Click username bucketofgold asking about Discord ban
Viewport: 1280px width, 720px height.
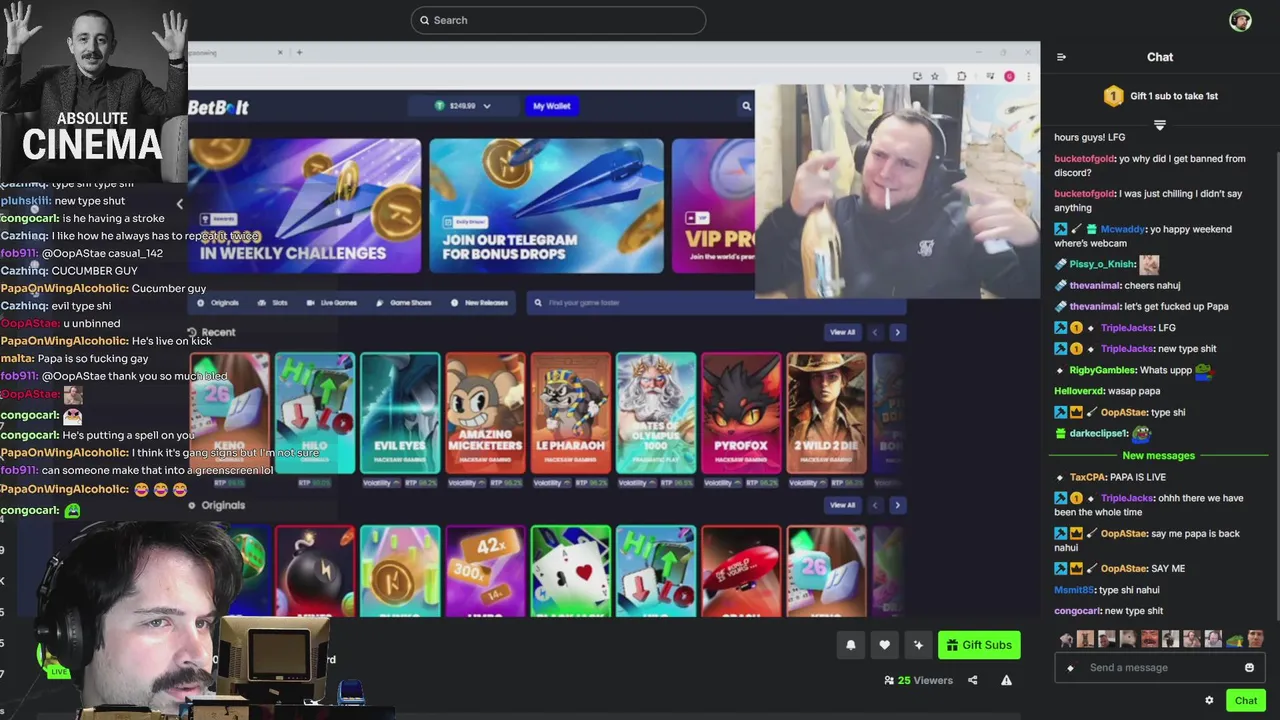(1084, 159)
